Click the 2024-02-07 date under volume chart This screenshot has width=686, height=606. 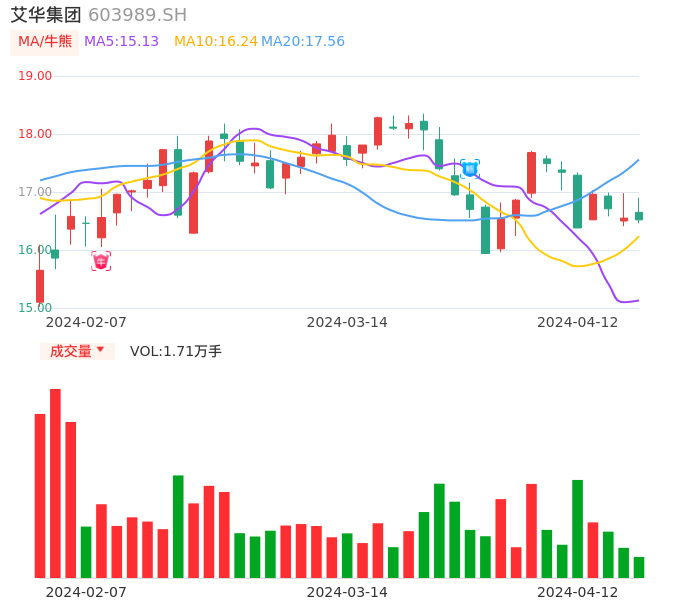86,592
